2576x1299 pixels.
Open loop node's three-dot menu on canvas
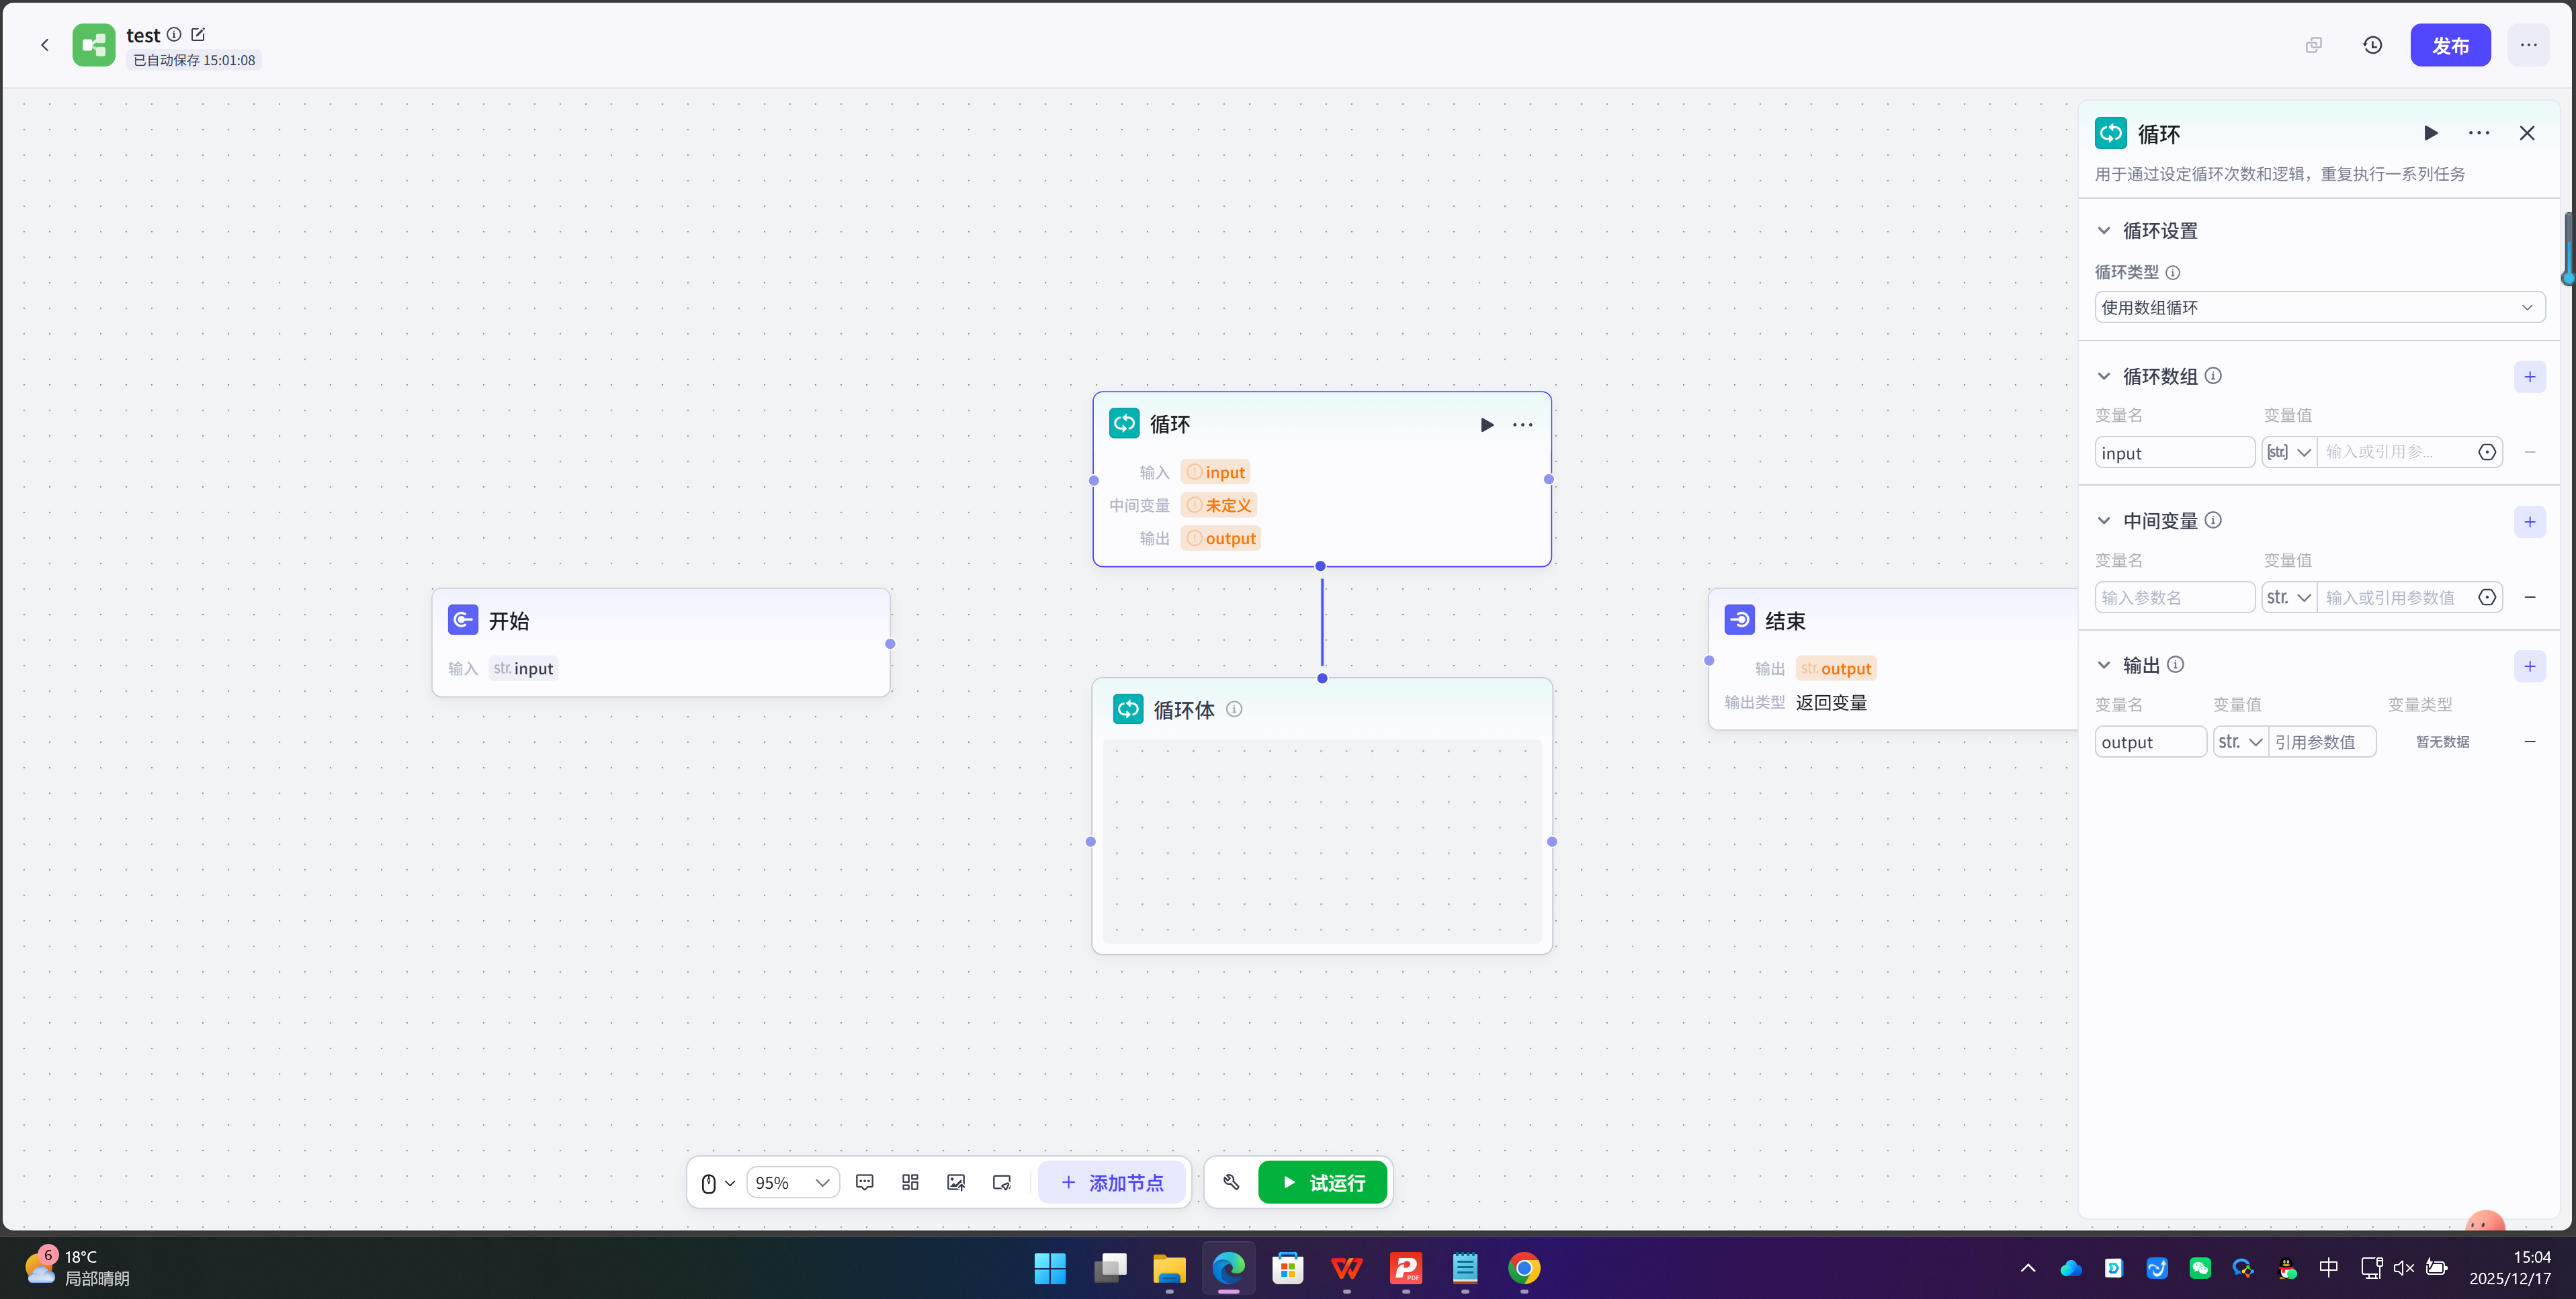1522,425
